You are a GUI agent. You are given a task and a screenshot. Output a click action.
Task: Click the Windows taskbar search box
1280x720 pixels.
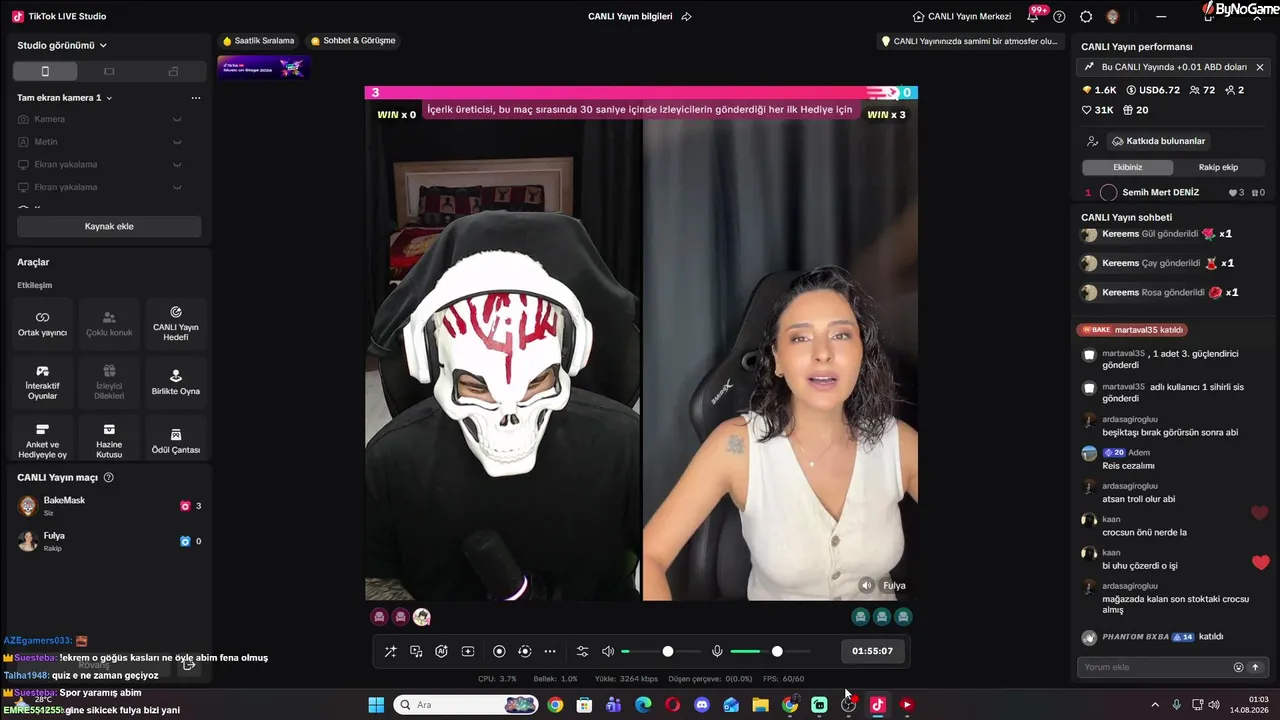(466, 705)
